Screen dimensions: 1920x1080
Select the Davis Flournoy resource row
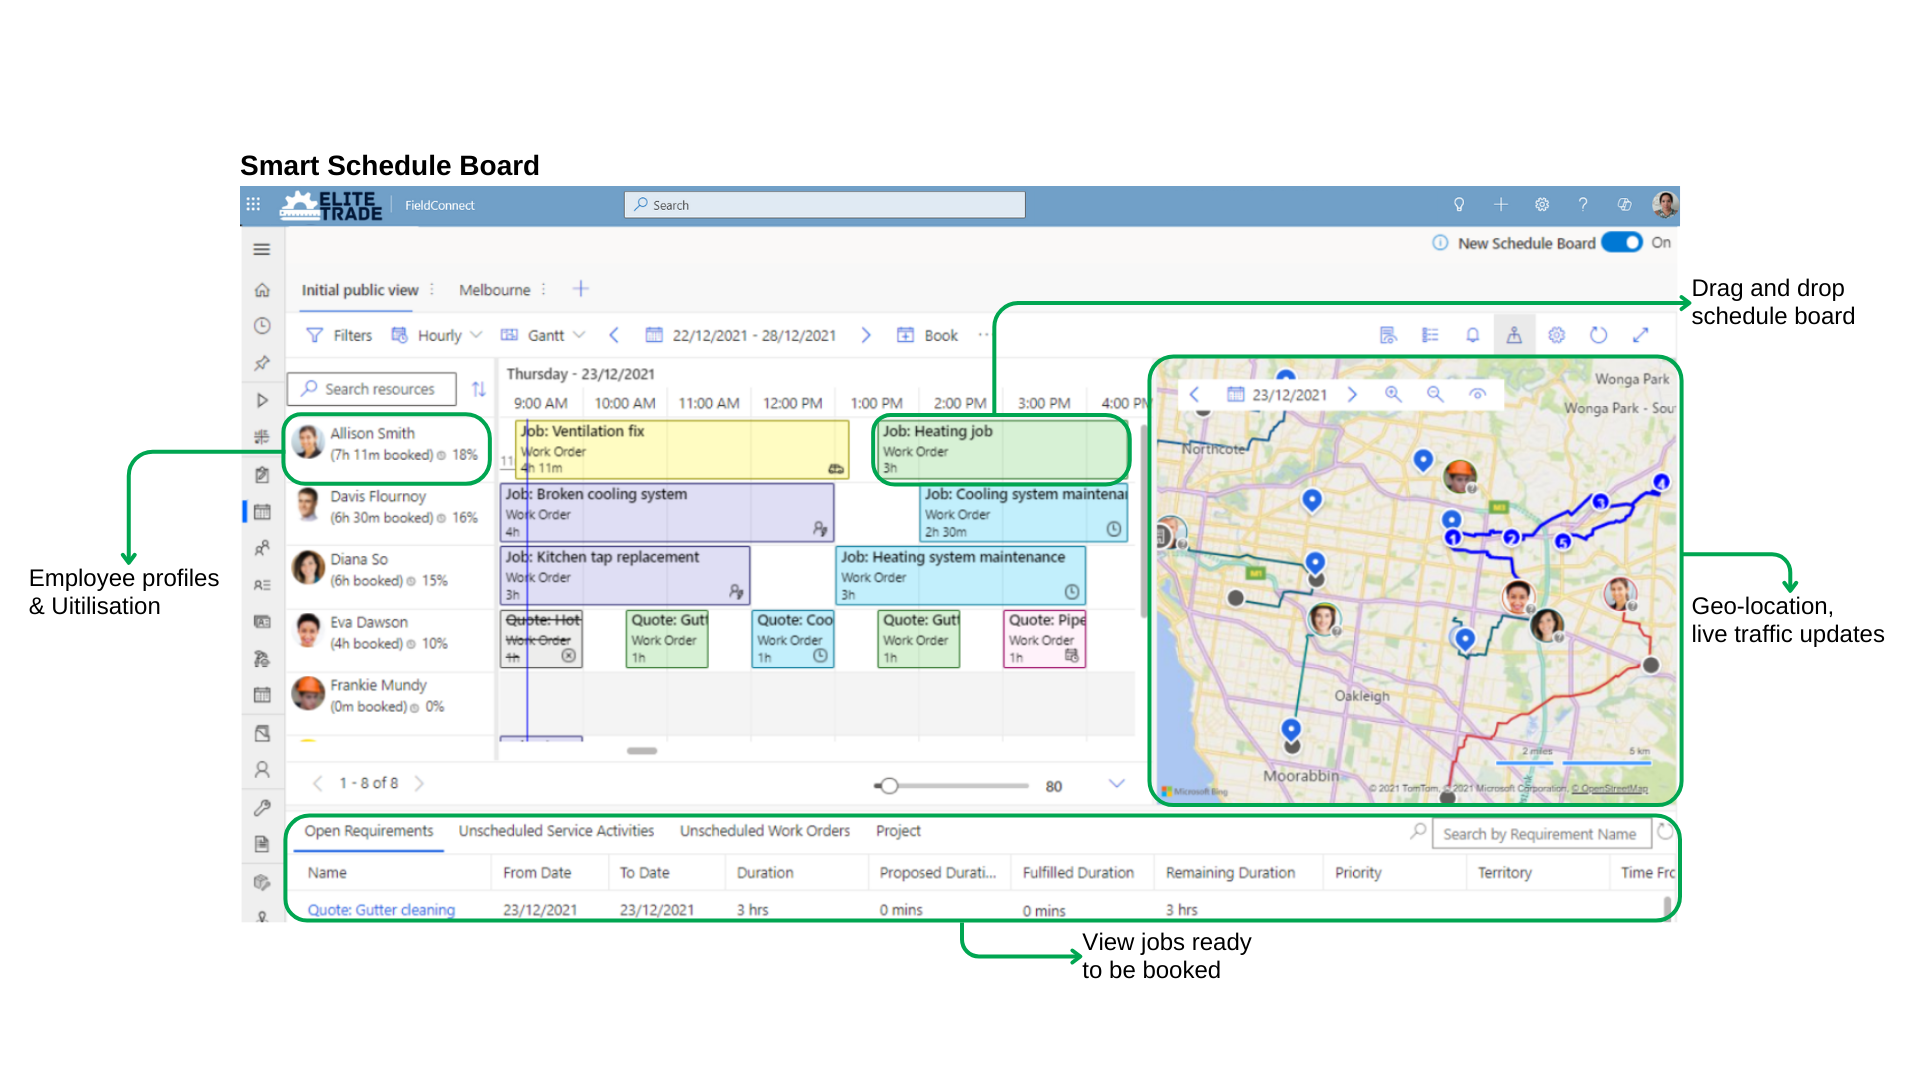click(x=390, y=507)
